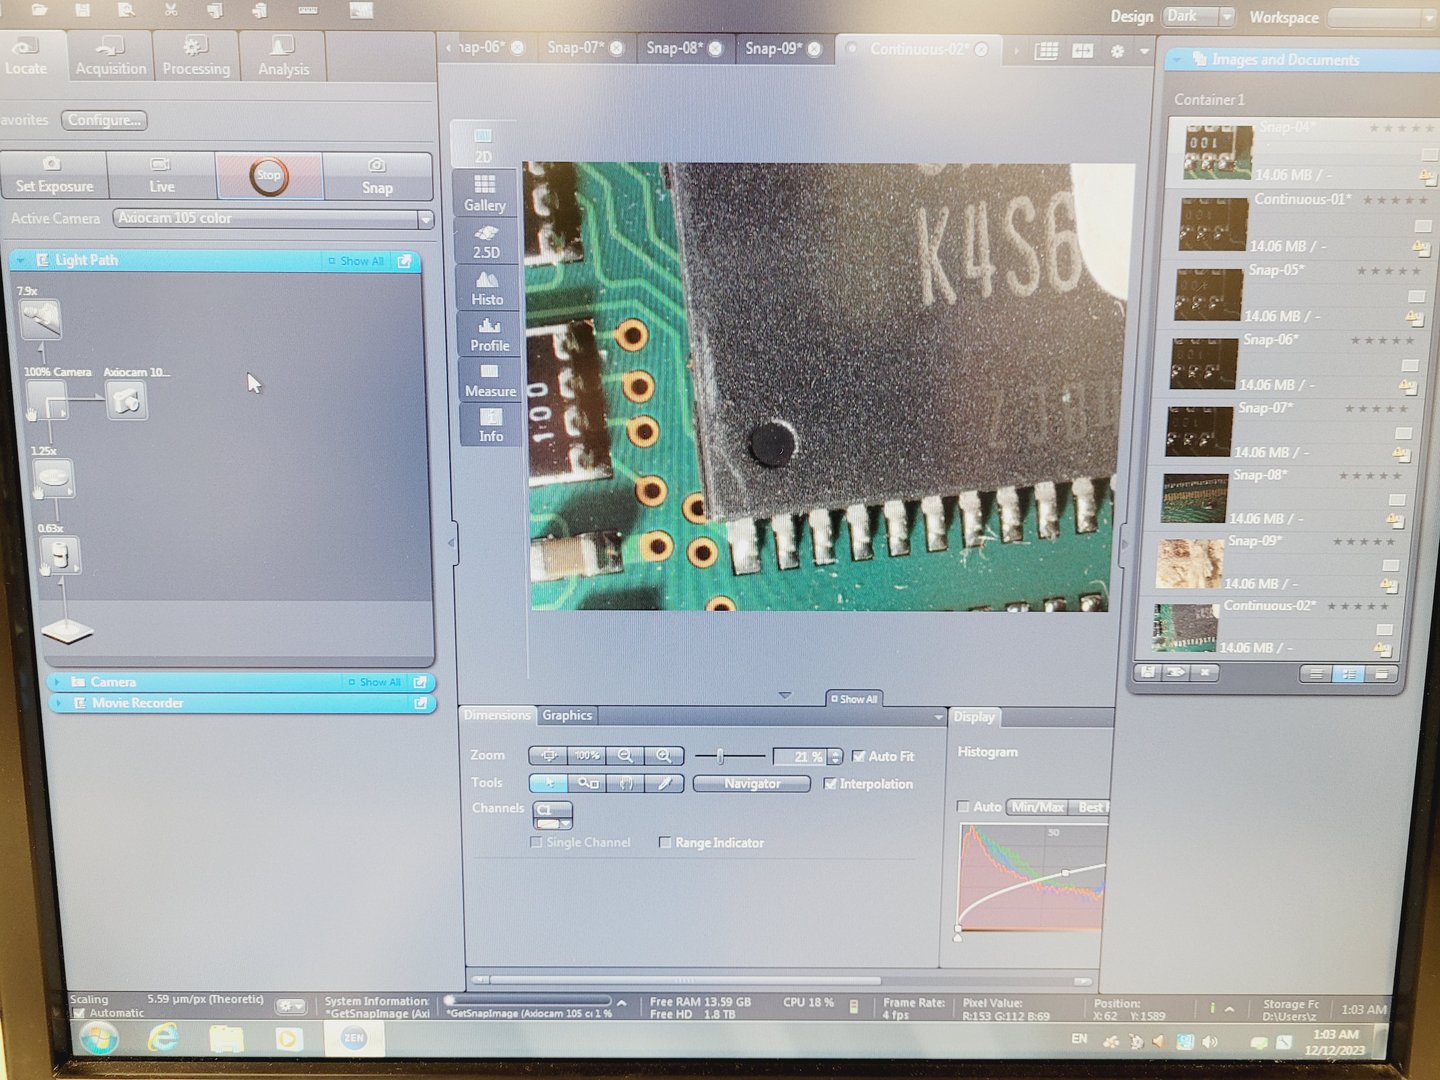Open the 2D view mode
Screen dimensions: 1440x1080
484,144
